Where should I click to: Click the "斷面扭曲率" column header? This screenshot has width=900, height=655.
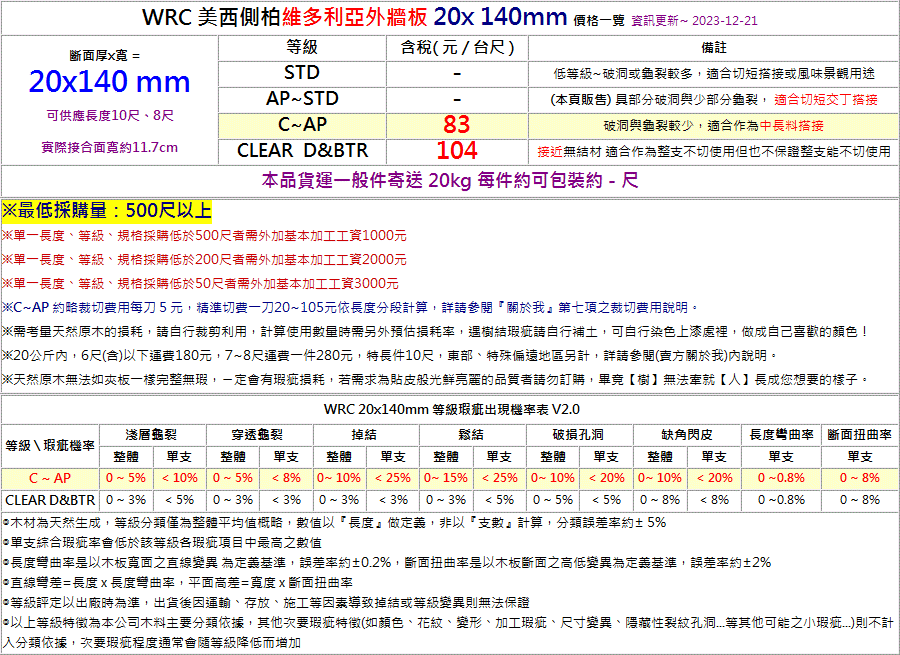[x=859, y=435]
